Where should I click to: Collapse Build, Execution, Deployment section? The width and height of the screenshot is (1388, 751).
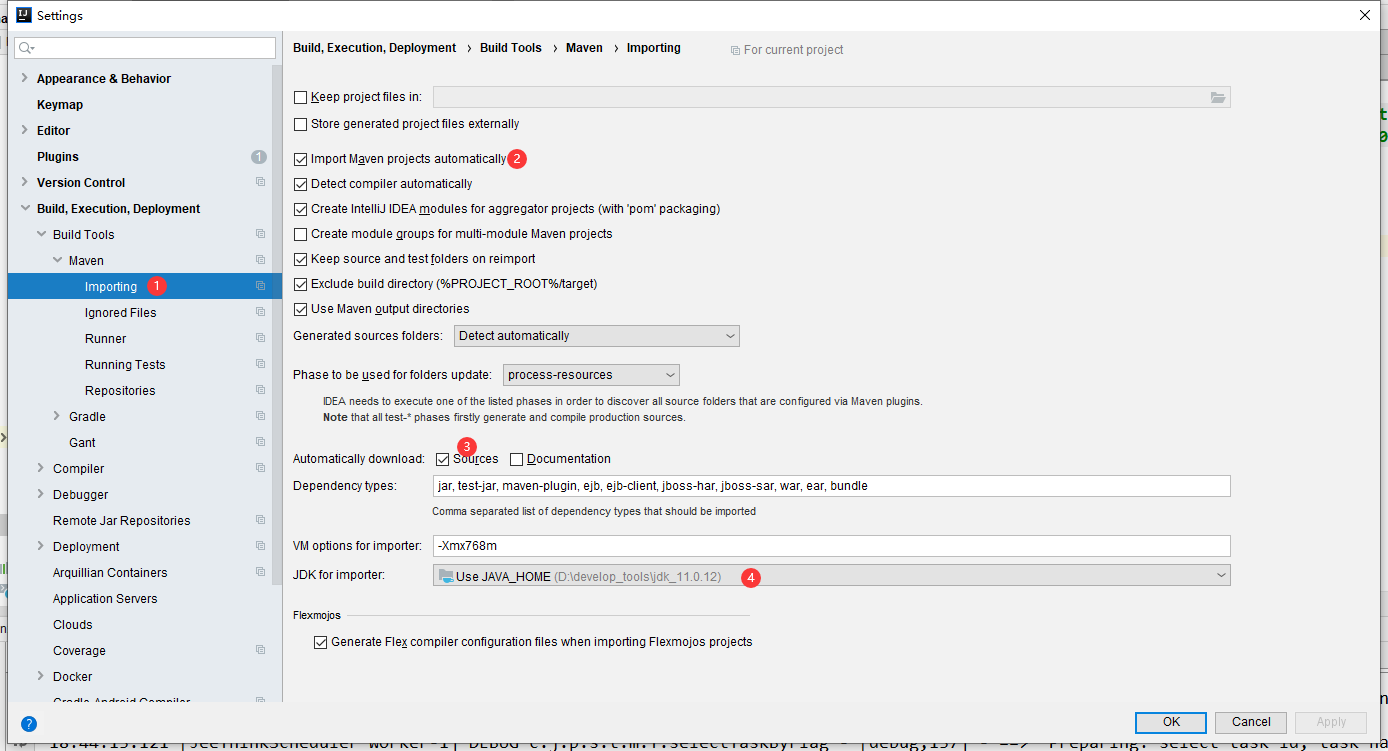tap(24, 208)
